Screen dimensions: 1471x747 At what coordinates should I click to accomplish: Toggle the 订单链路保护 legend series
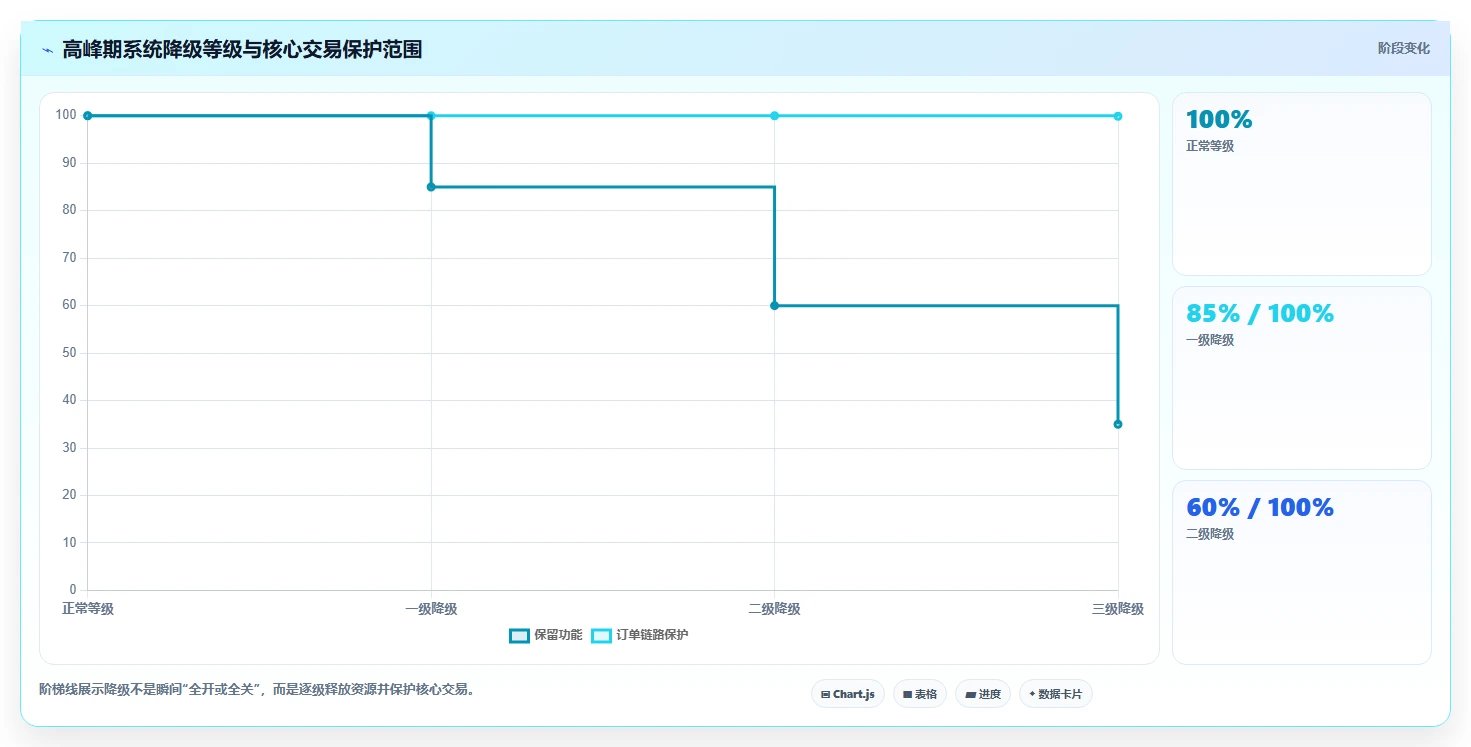(x=640, y=635)
